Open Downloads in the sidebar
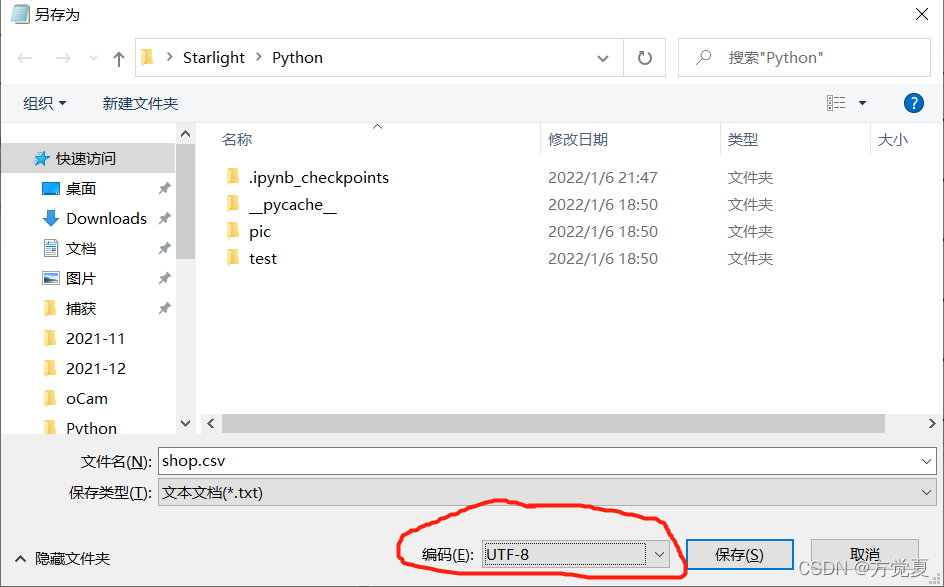Image resolution: width=944 pixels, height=587 pixels. pyautogui.click(x=106, y=219)
